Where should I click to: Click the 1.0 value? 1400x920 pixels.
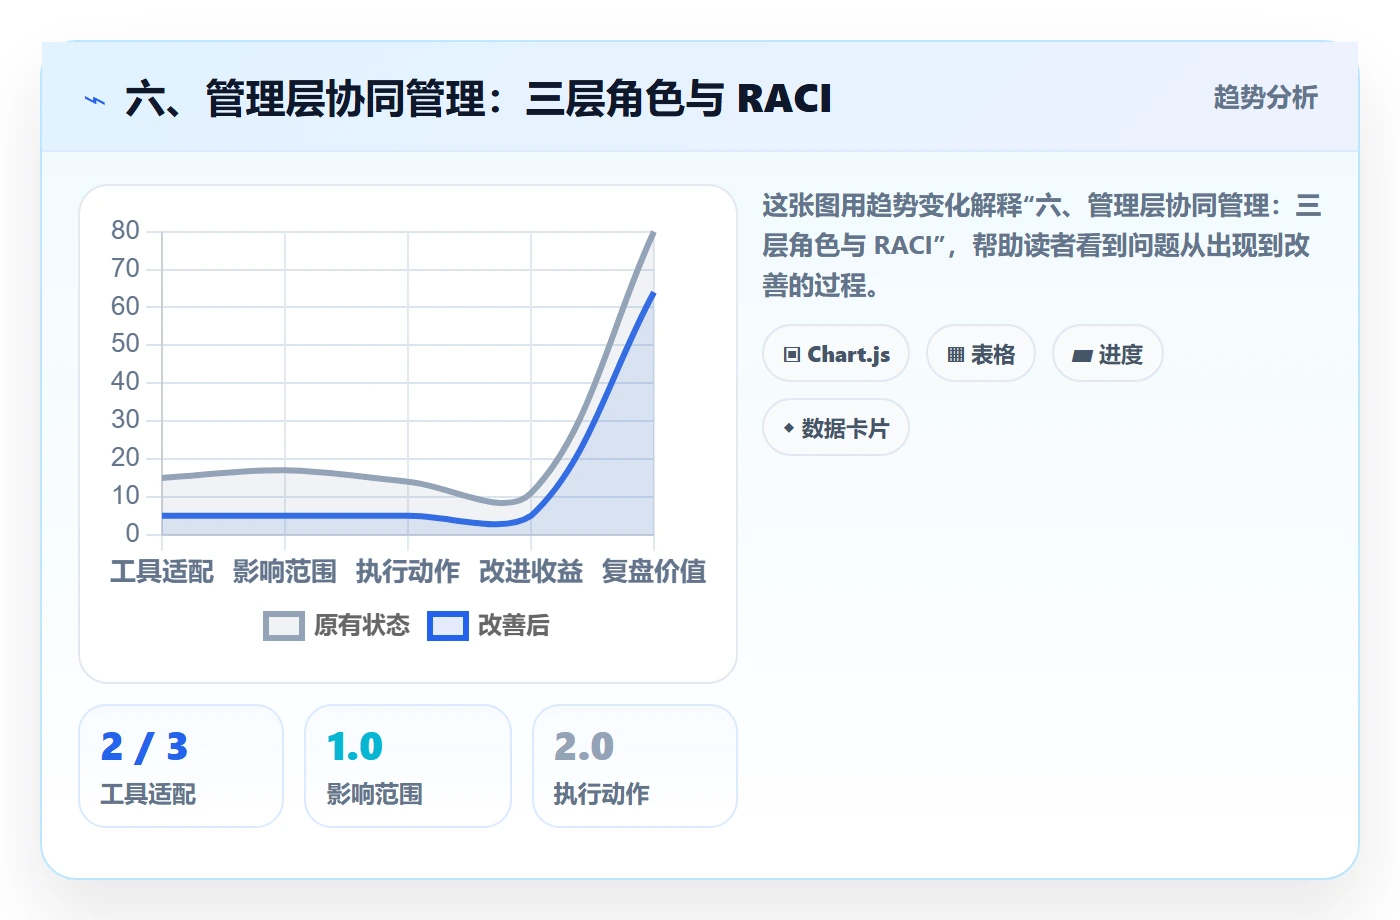(355, 747)
